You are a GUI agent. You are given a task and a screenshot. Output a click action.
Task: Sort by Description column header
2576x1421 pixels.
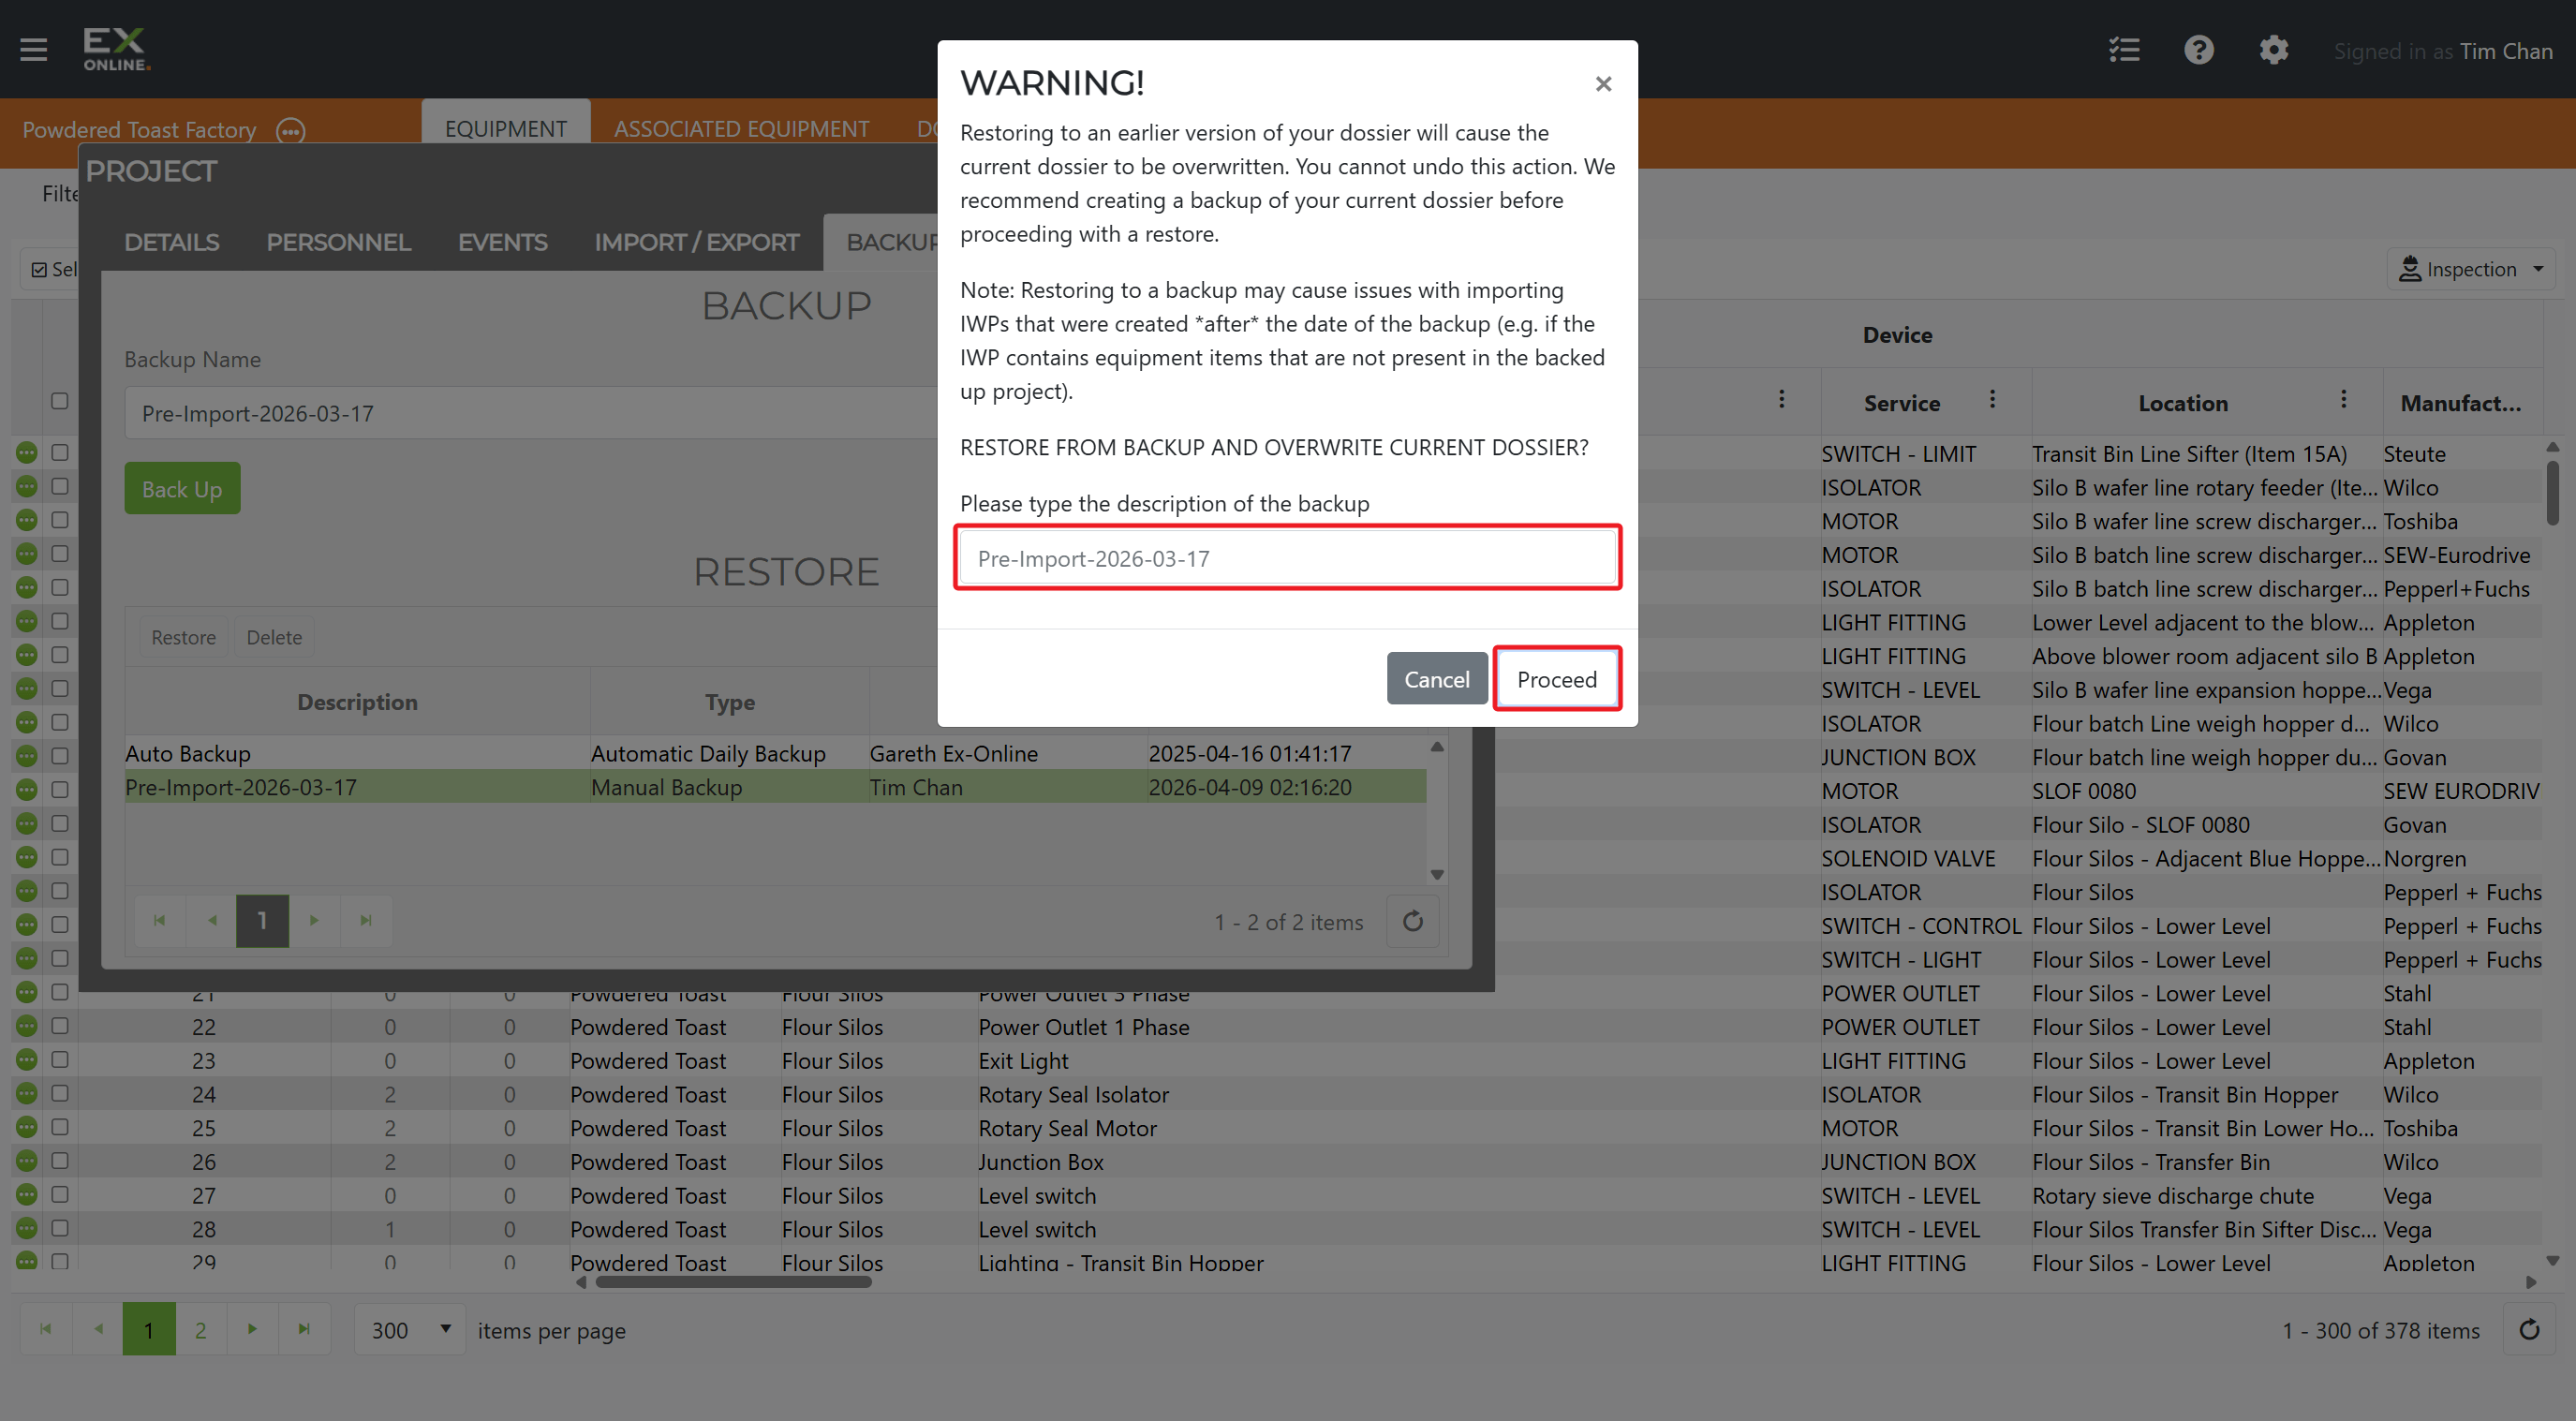357,702
